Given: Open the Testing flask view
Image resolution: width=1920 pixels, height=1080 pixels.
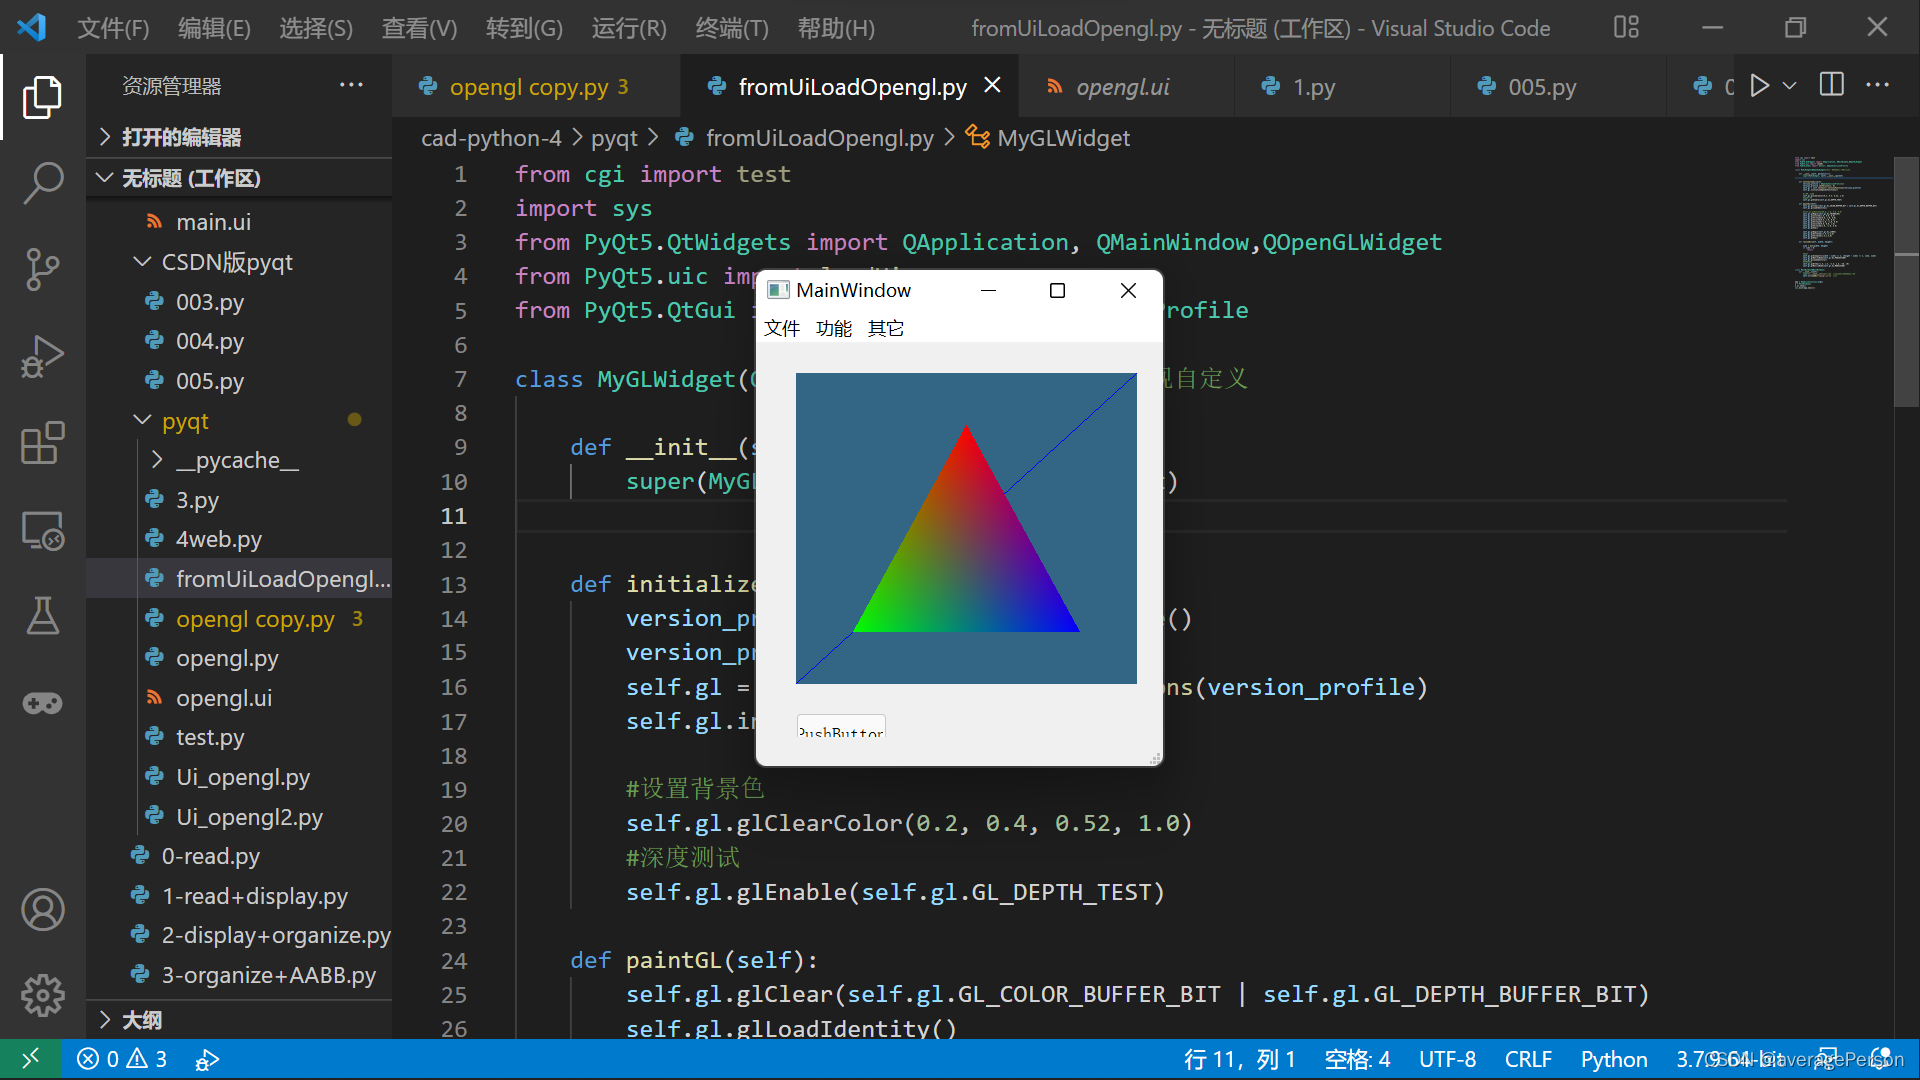Looking at the screenshot, I should [x=42, y=616].
